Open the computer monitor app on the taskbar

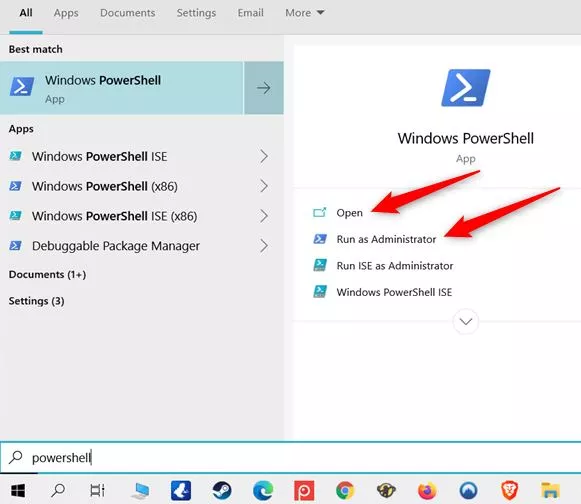140,491
